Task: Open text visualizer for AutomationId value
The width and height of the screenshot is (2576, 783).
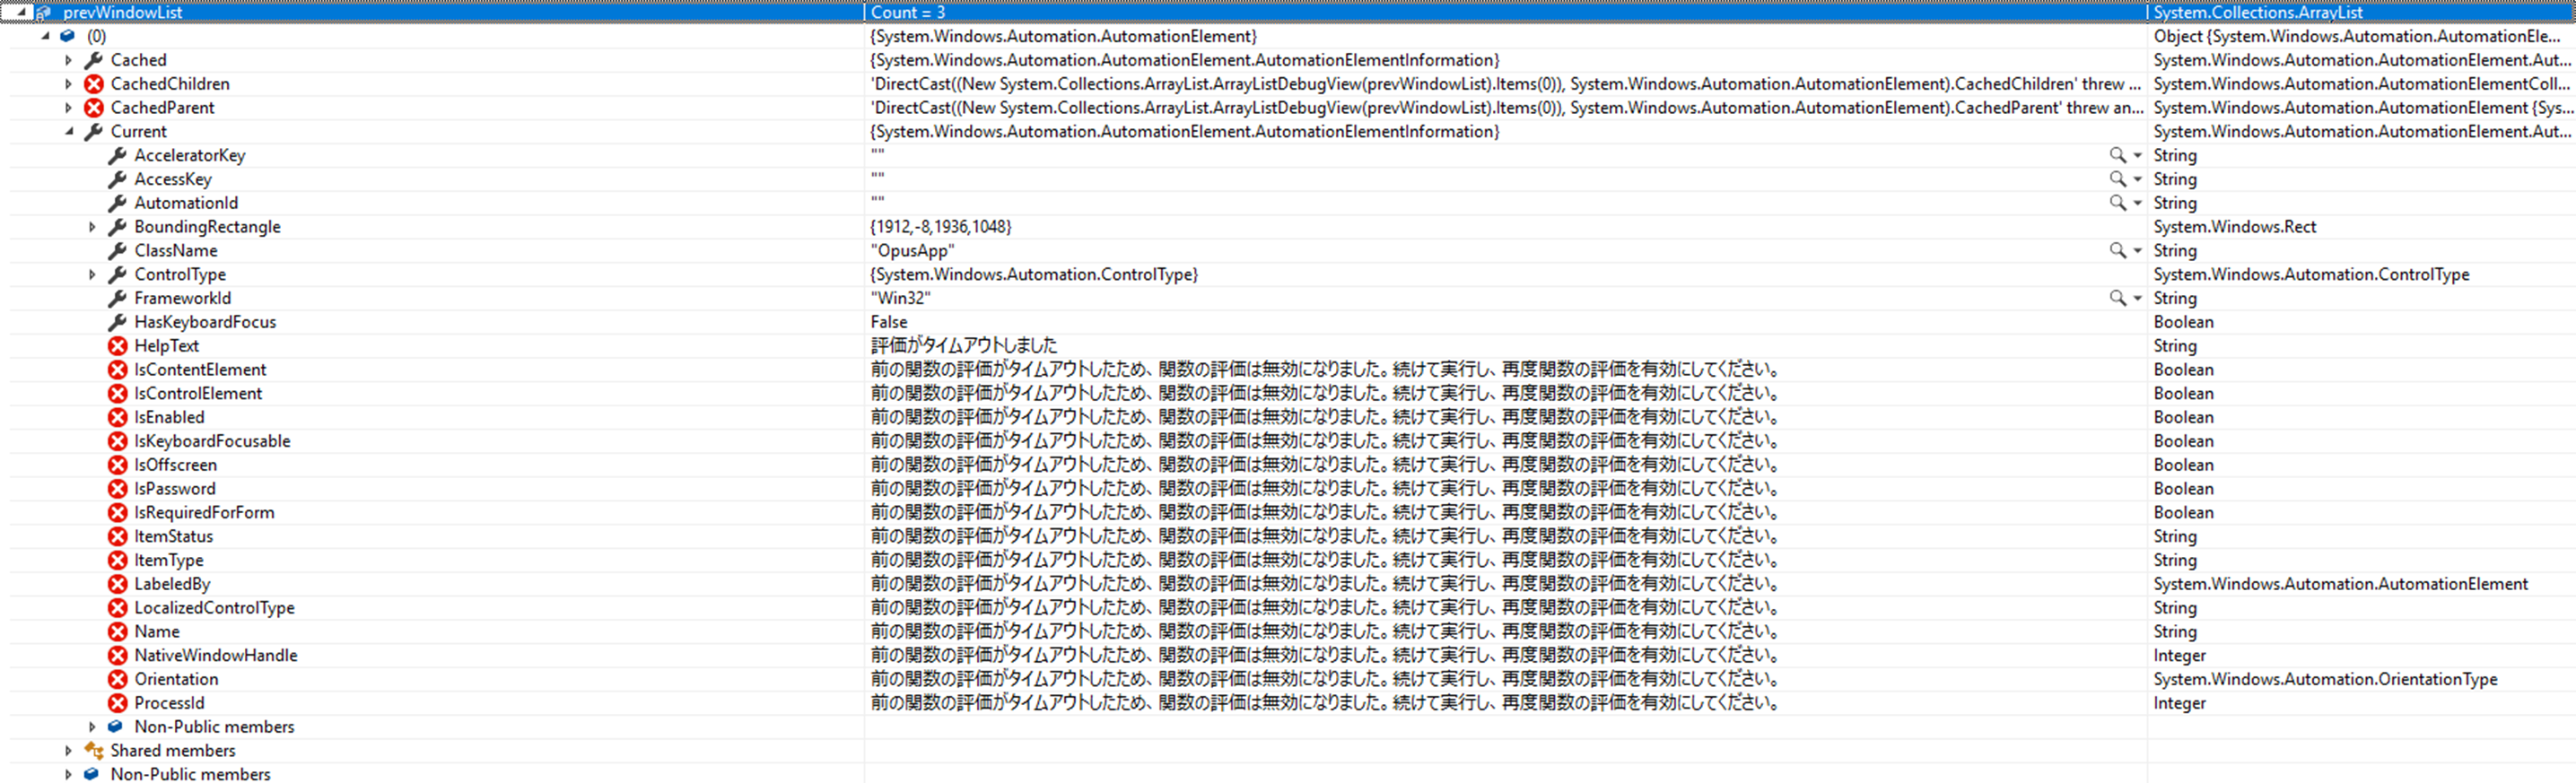Action: click(x=2118, y=203)
